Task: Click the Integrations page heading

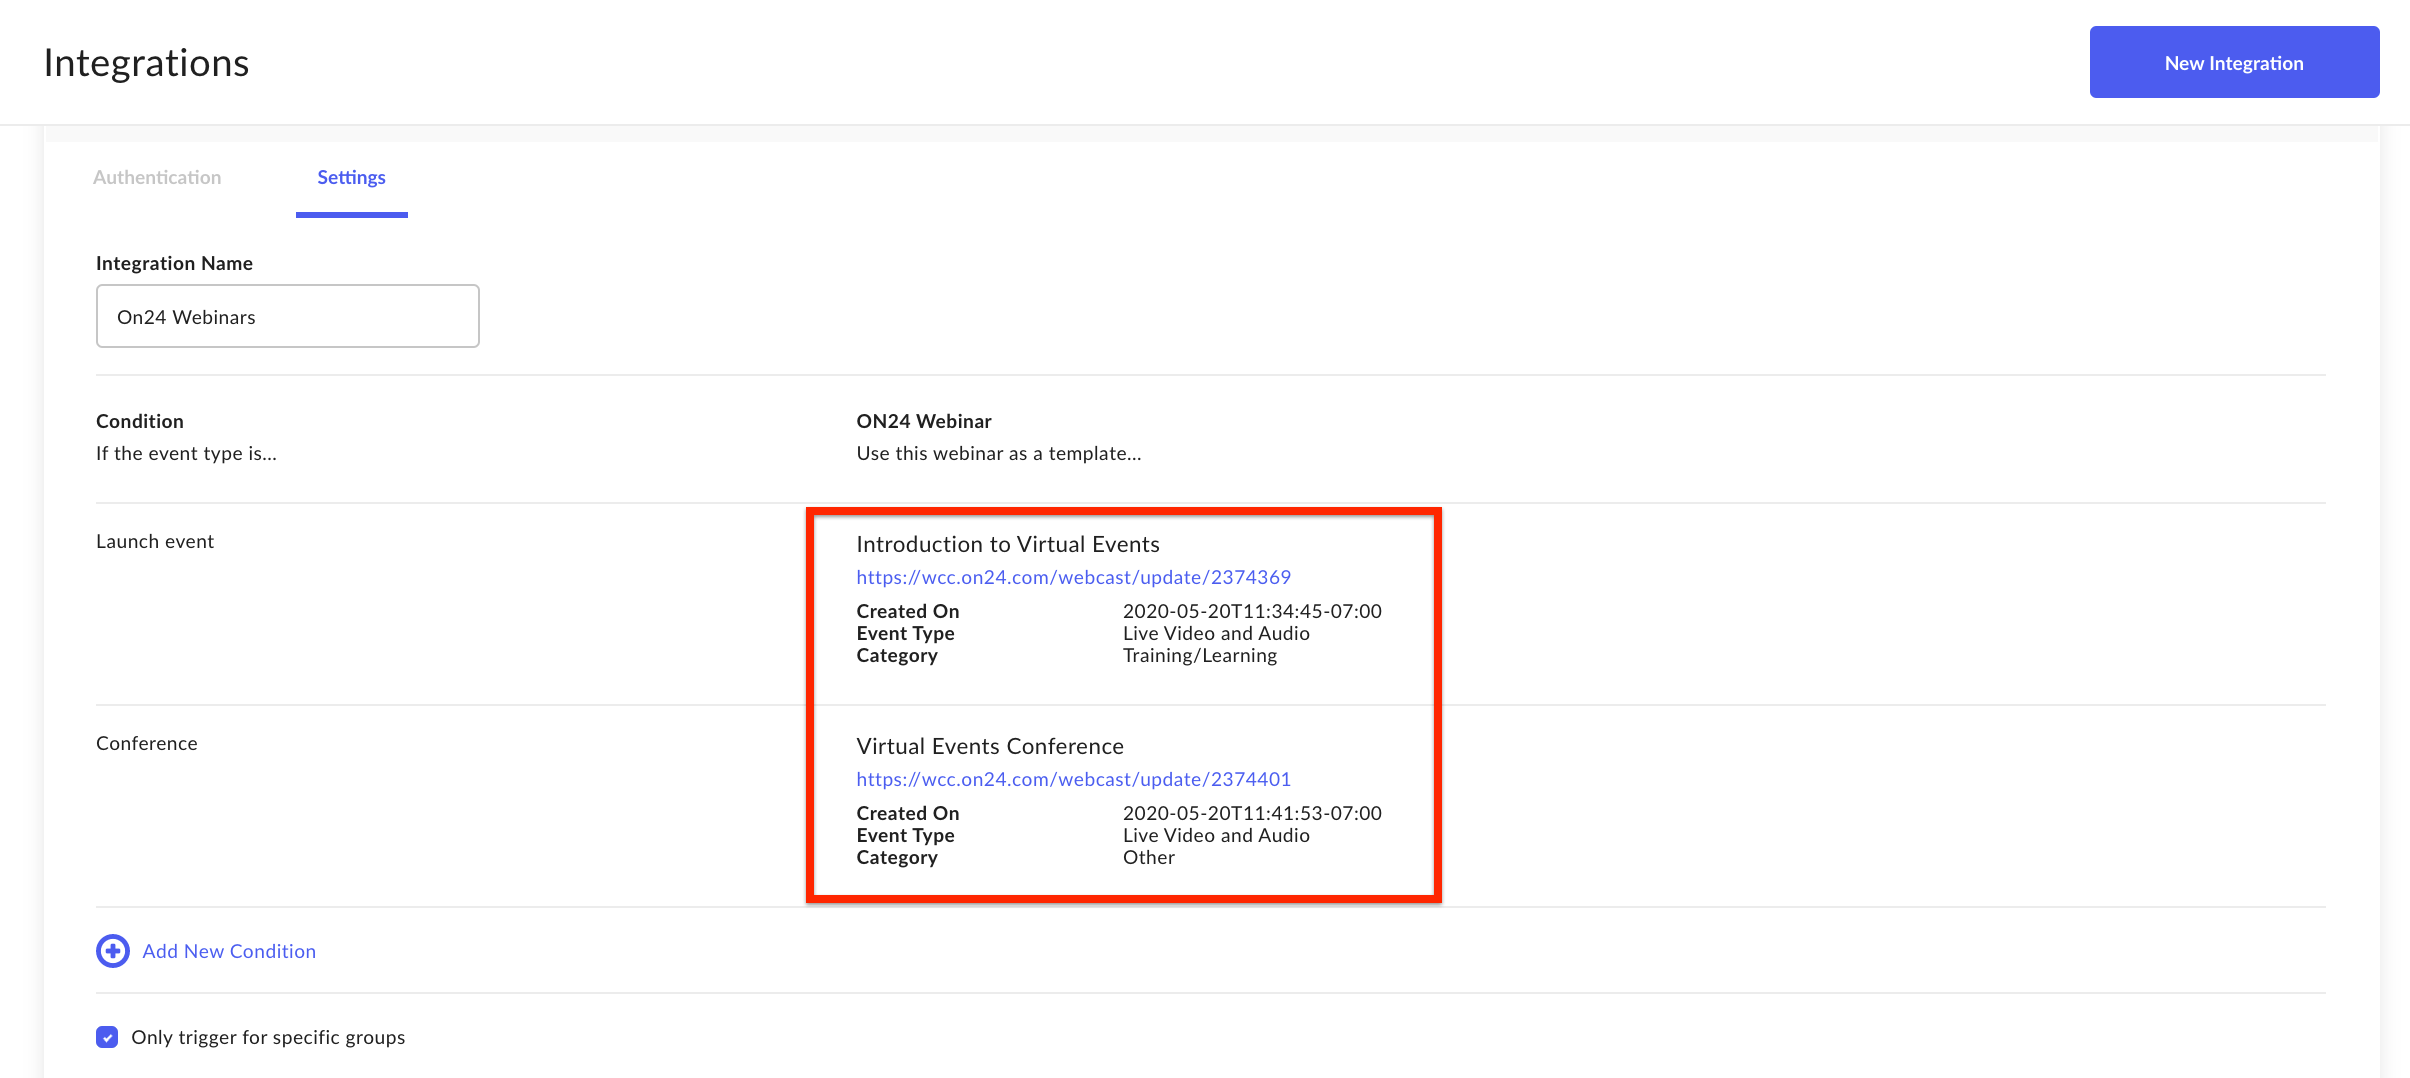Action: 146,61
